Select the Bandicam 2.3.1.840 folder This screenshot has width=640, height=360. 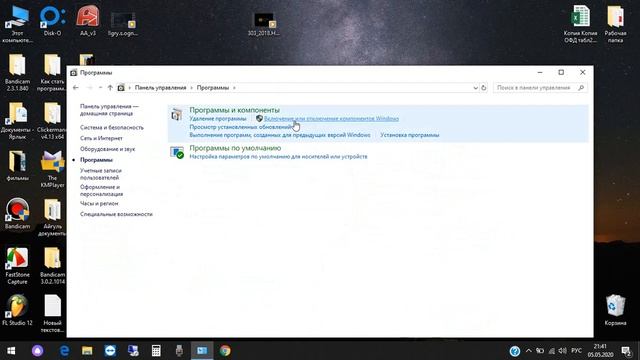(x=17, y=72)
